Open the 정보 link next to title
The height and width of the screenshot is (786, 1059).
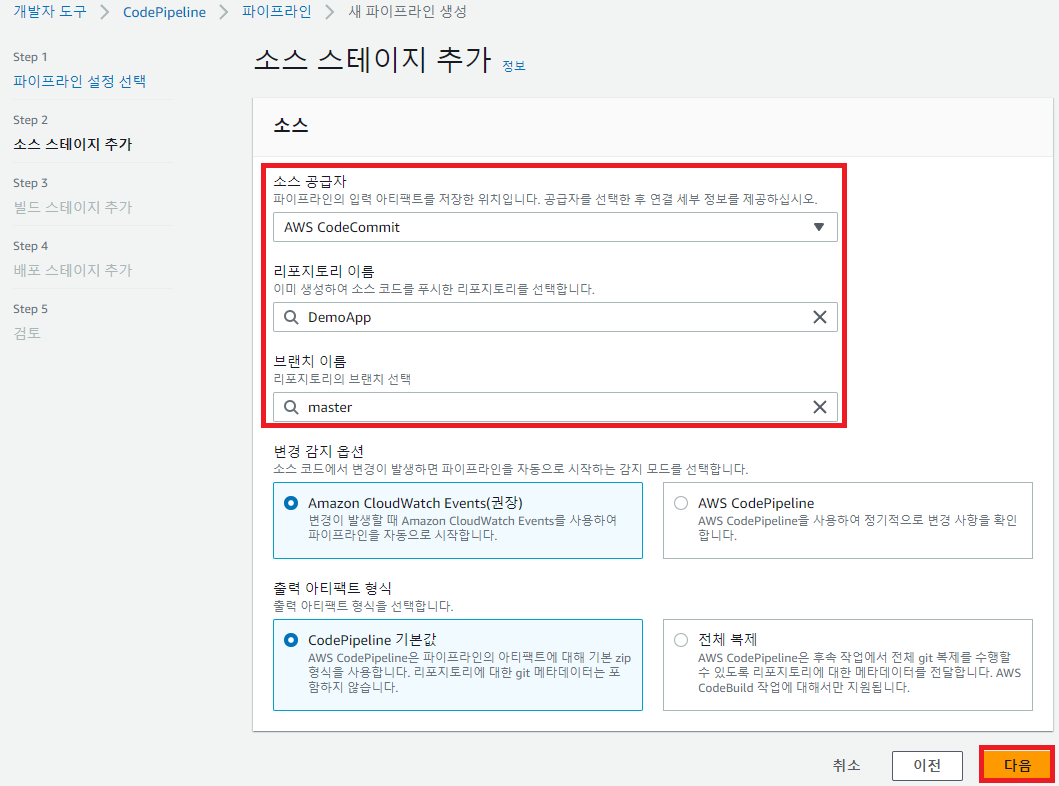point(513,66)
